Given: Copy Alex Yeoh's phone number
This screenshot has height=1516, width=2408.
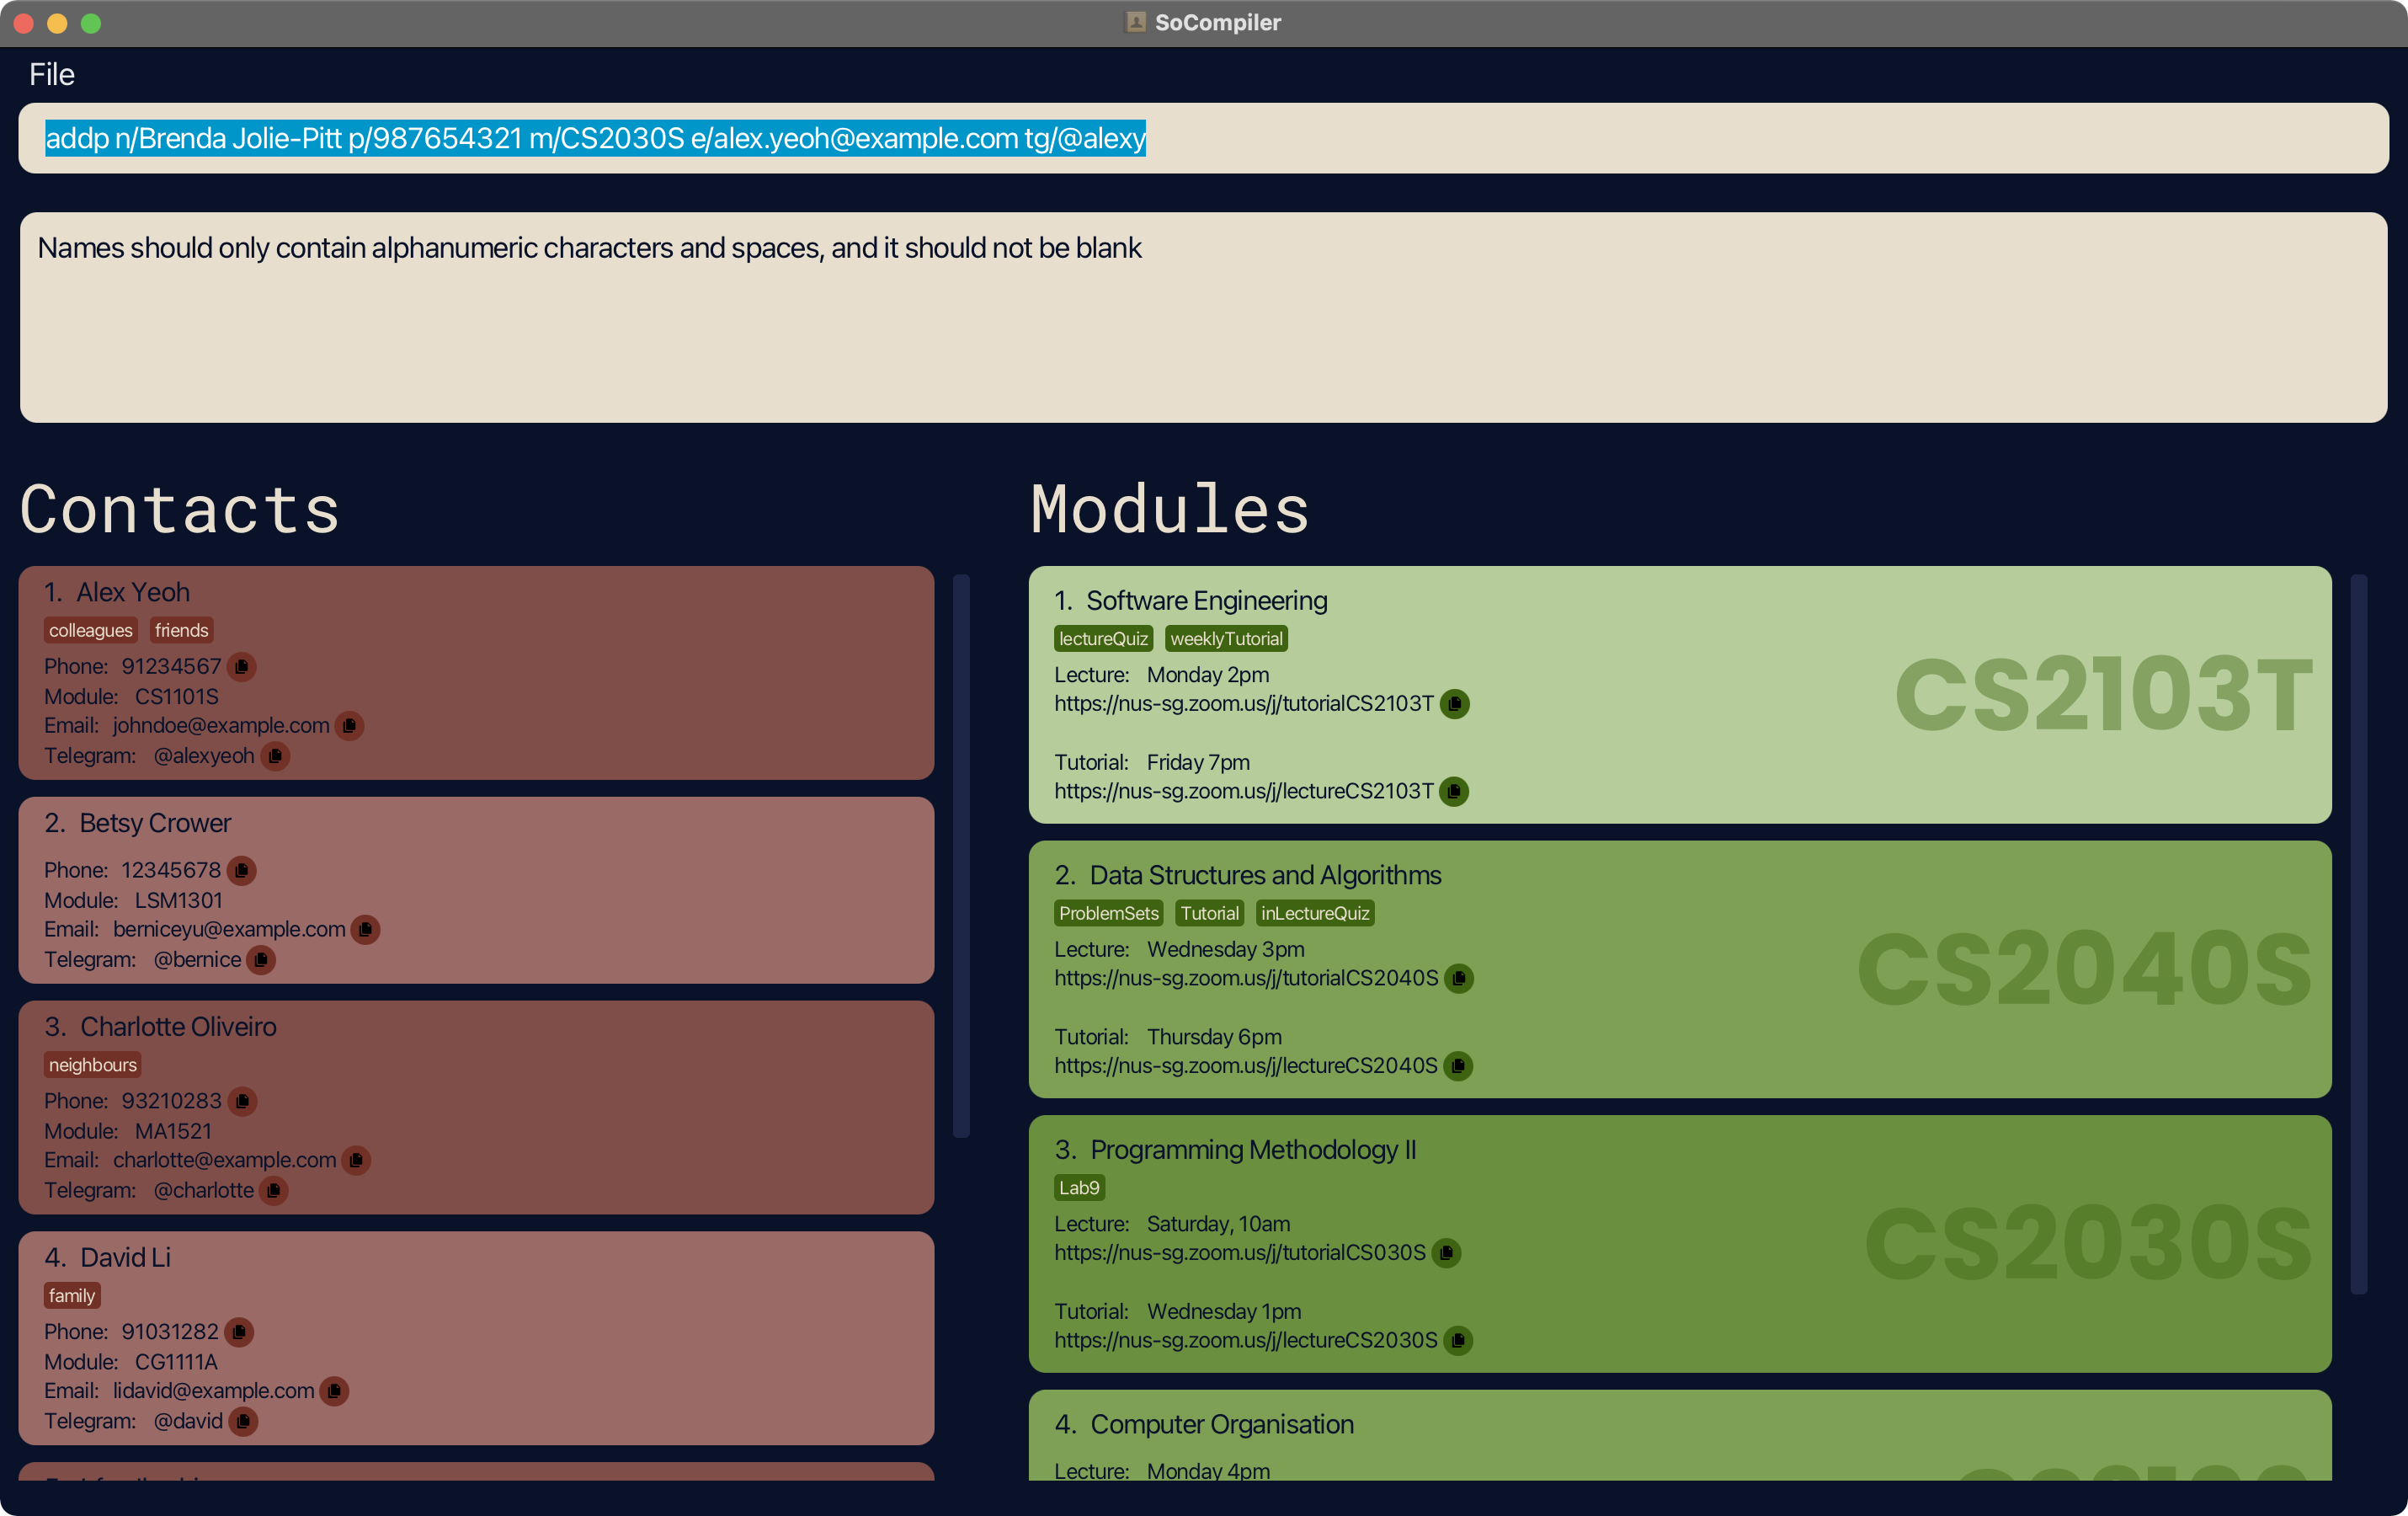Looking at the screenshot, I should (x=241, y=666).
